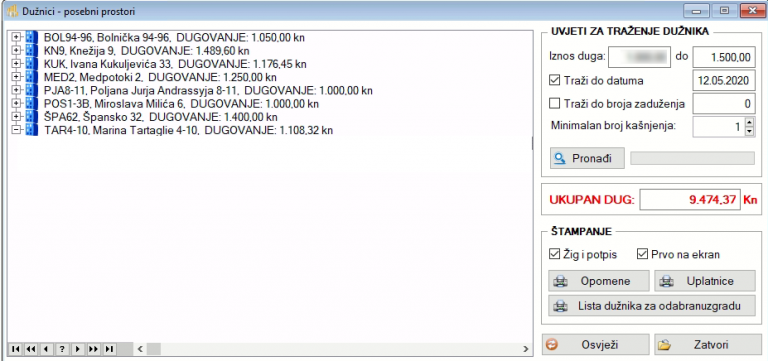Expand the MED2 Medpotoki 2 node
Image resolution: width=768 pixels, height=361 pixels.
point(16,77)
